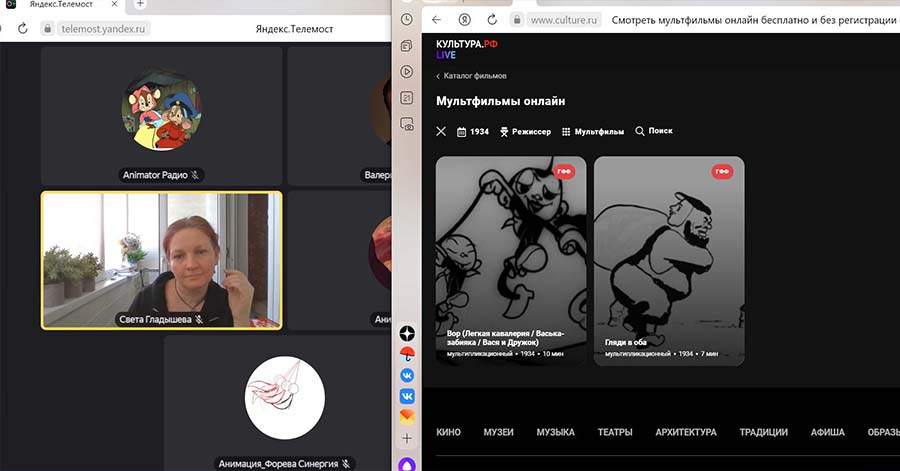Click the мультипликационный • 1934 • 10 мин caption

click(x=505, y=354)
